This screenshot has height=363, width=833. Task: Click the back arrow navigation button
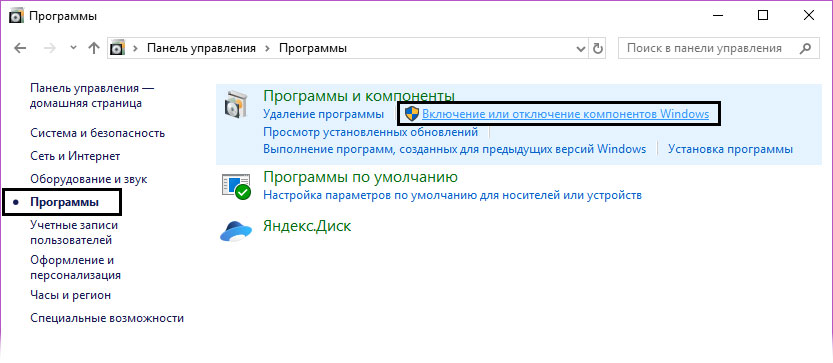click(20, 48)
